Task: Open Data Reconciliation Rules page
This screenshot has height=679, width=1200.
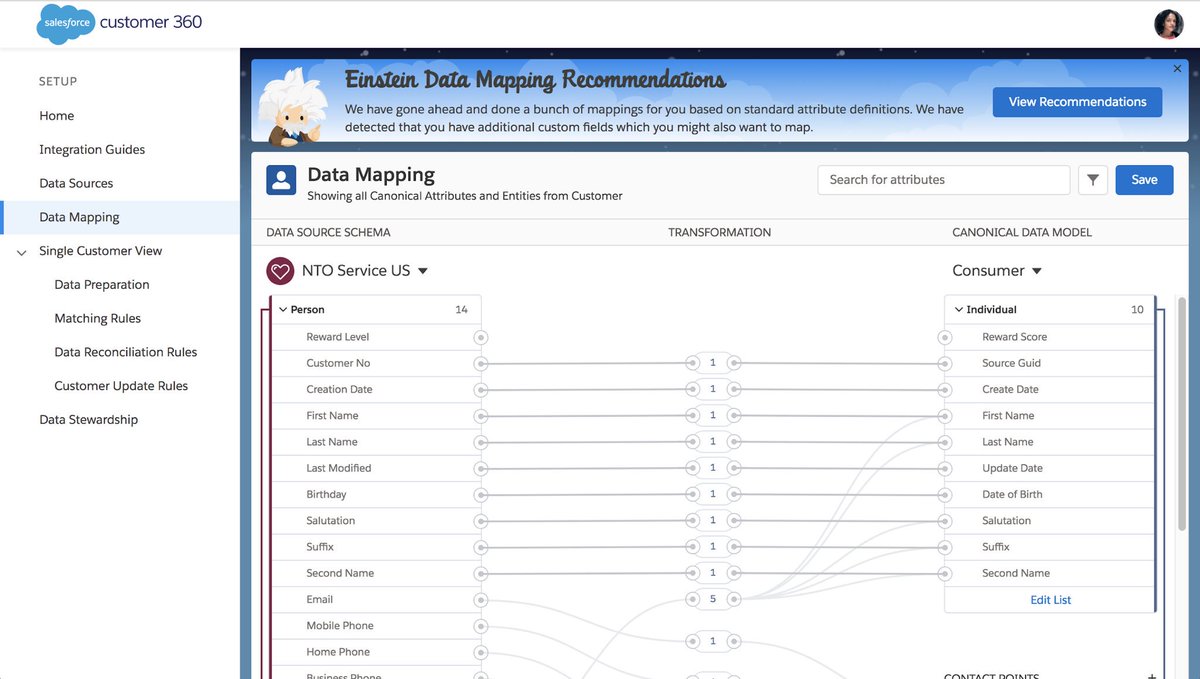Action: [126, 353]
